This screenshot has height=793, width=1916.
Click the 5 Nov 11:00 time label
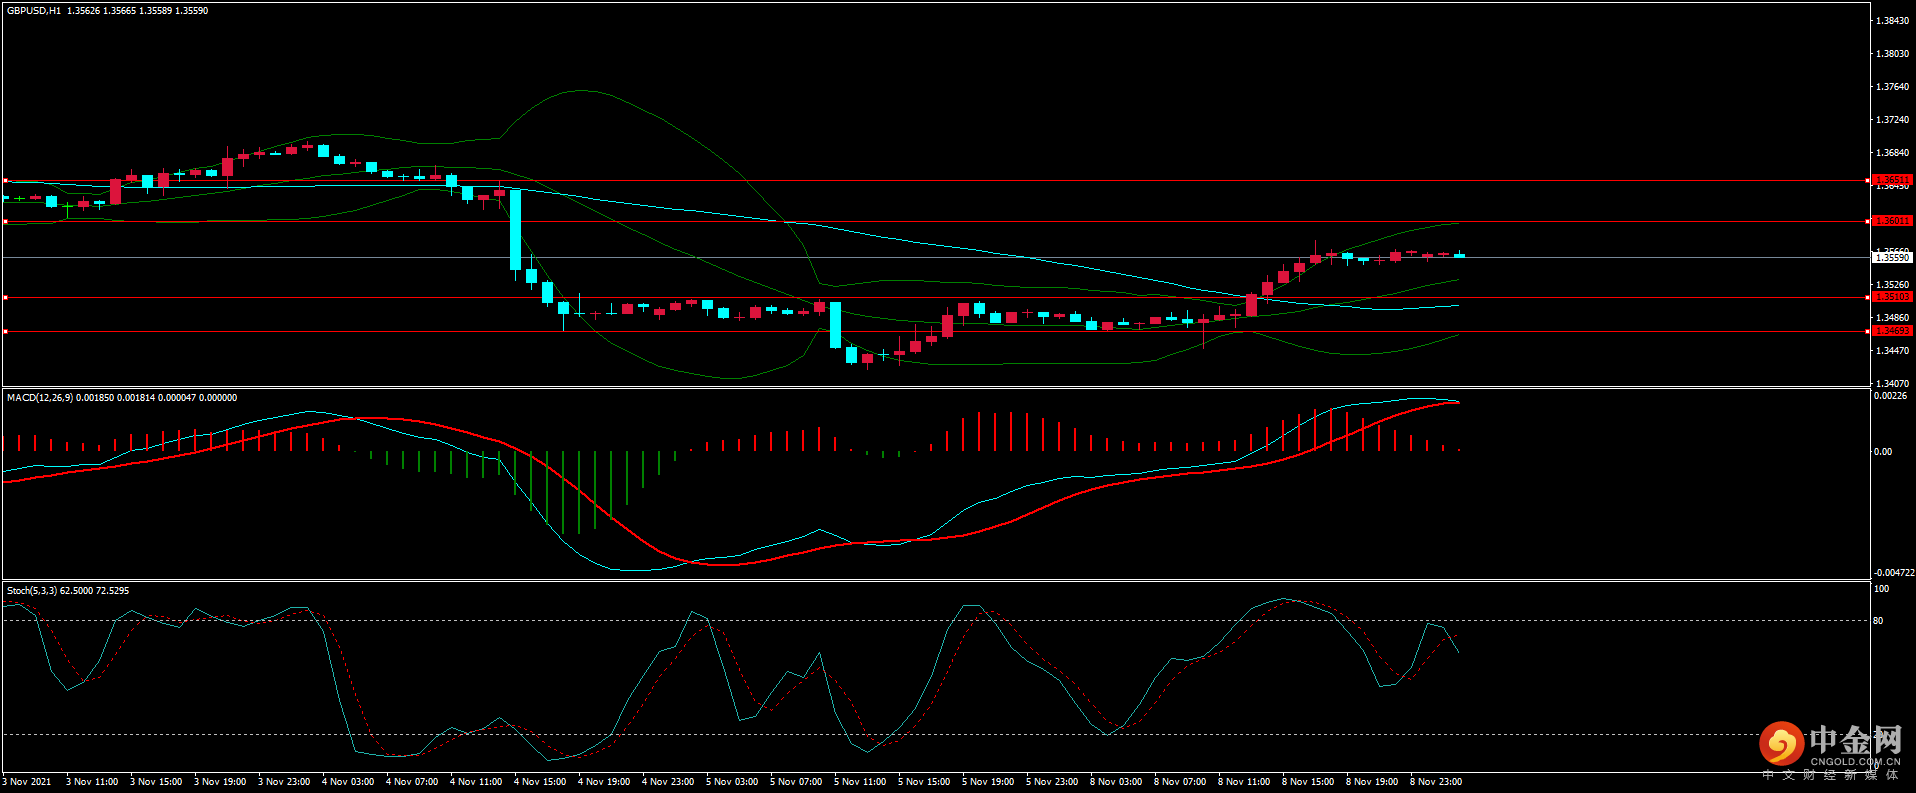point(860,782)
